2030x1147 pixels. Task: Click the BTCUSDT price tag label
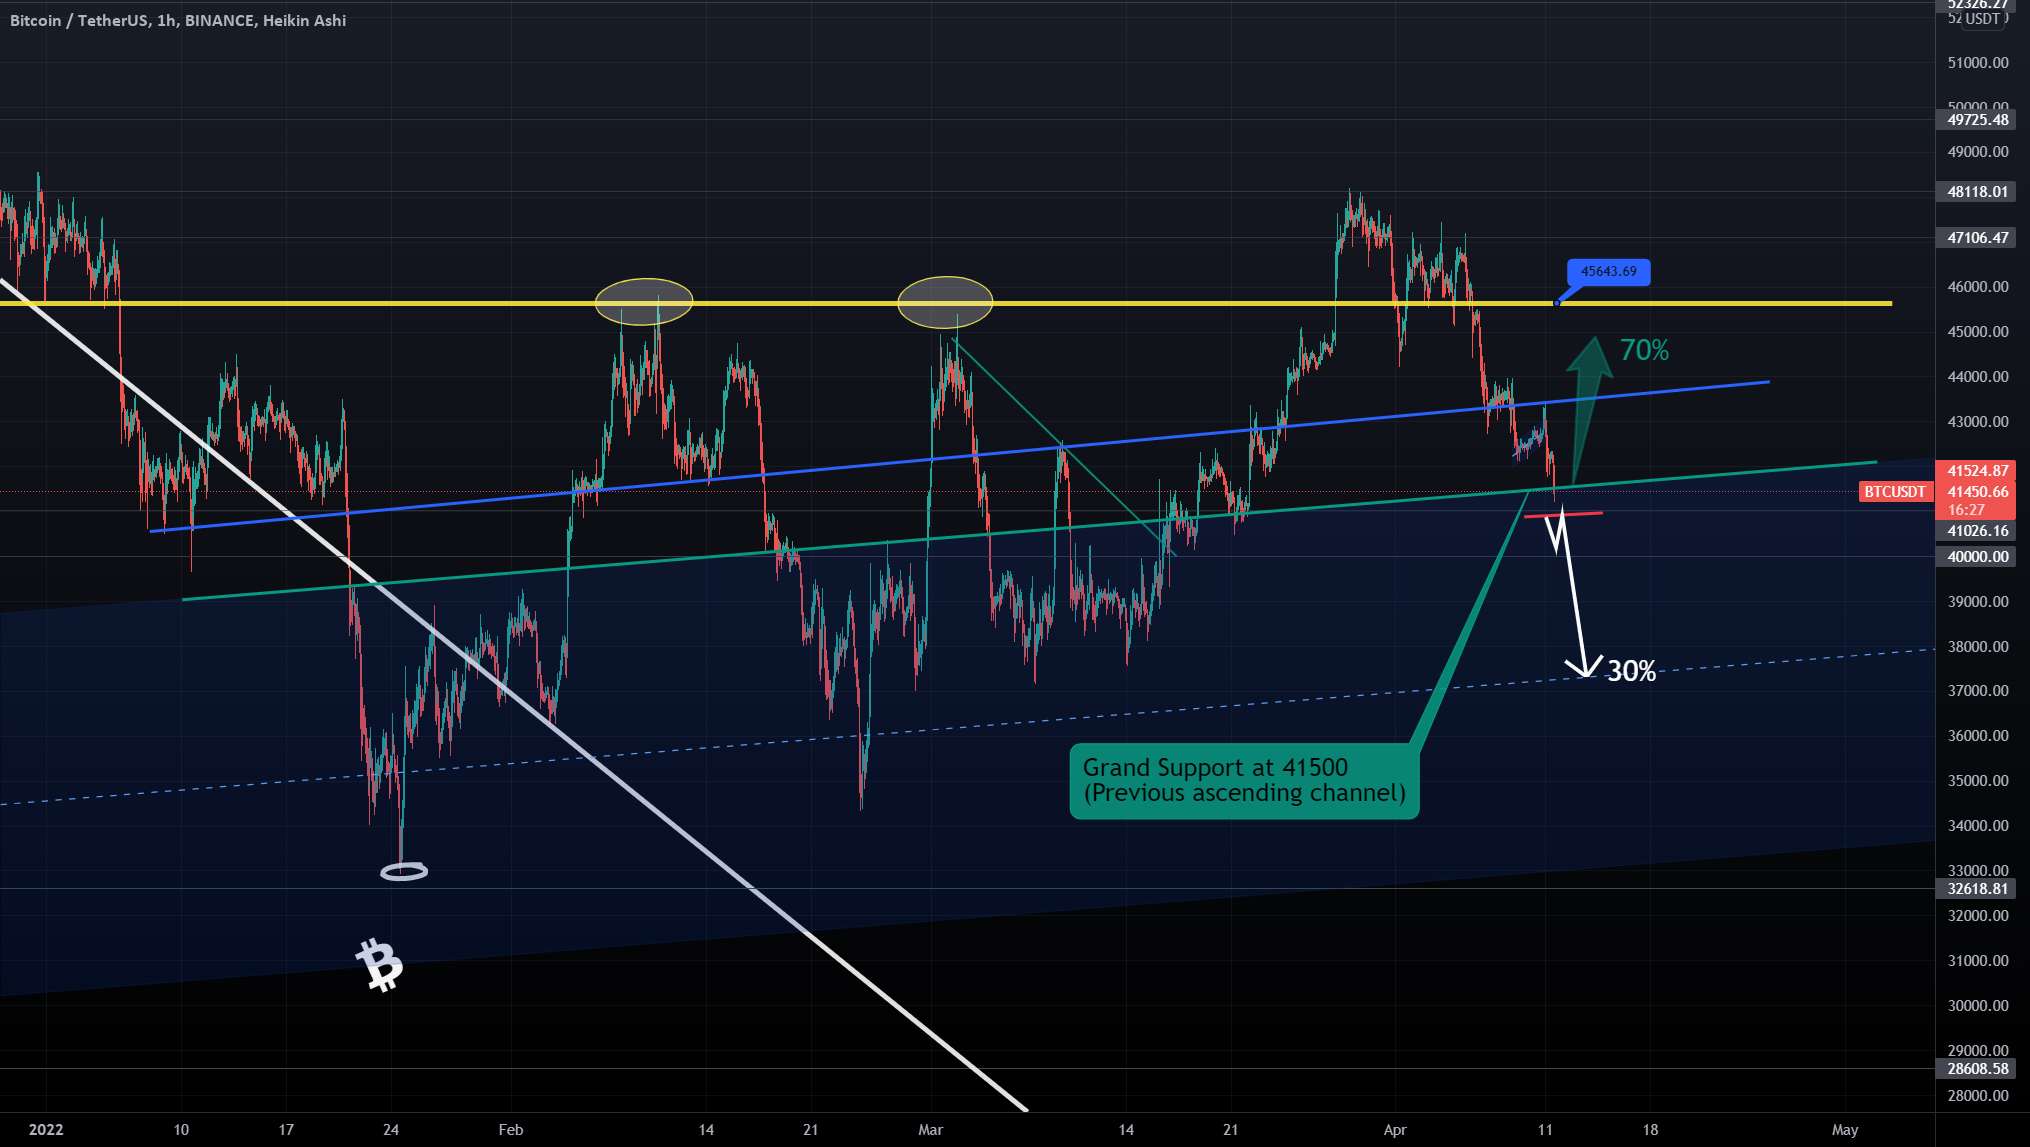pyautogui.click(x=1894, y=491)
